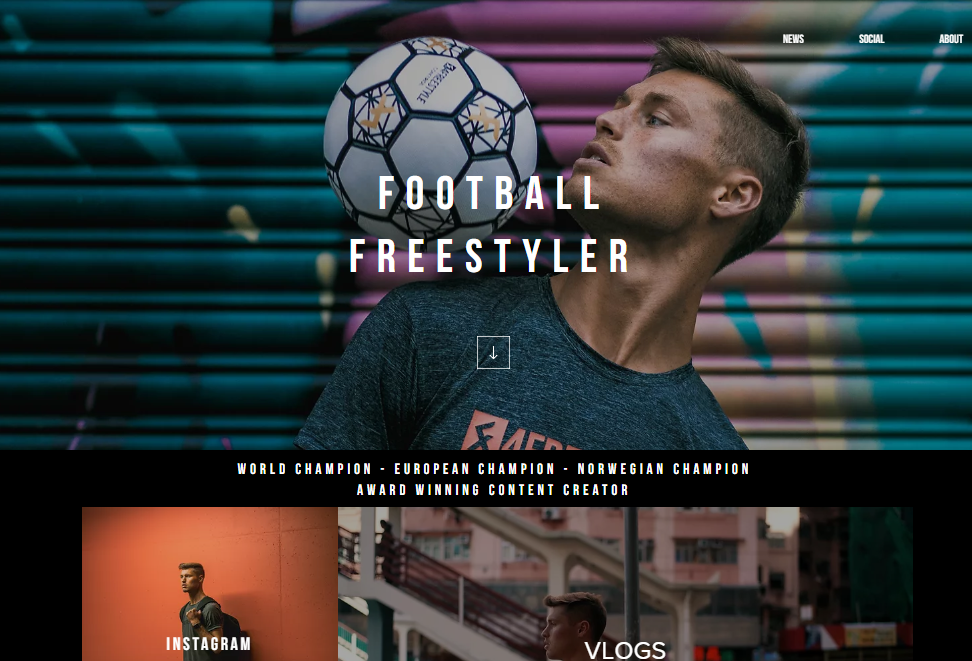Viewport: 972px width, 661px height.
Task: Go to the ABOUT page
Action: pos(951,39)
